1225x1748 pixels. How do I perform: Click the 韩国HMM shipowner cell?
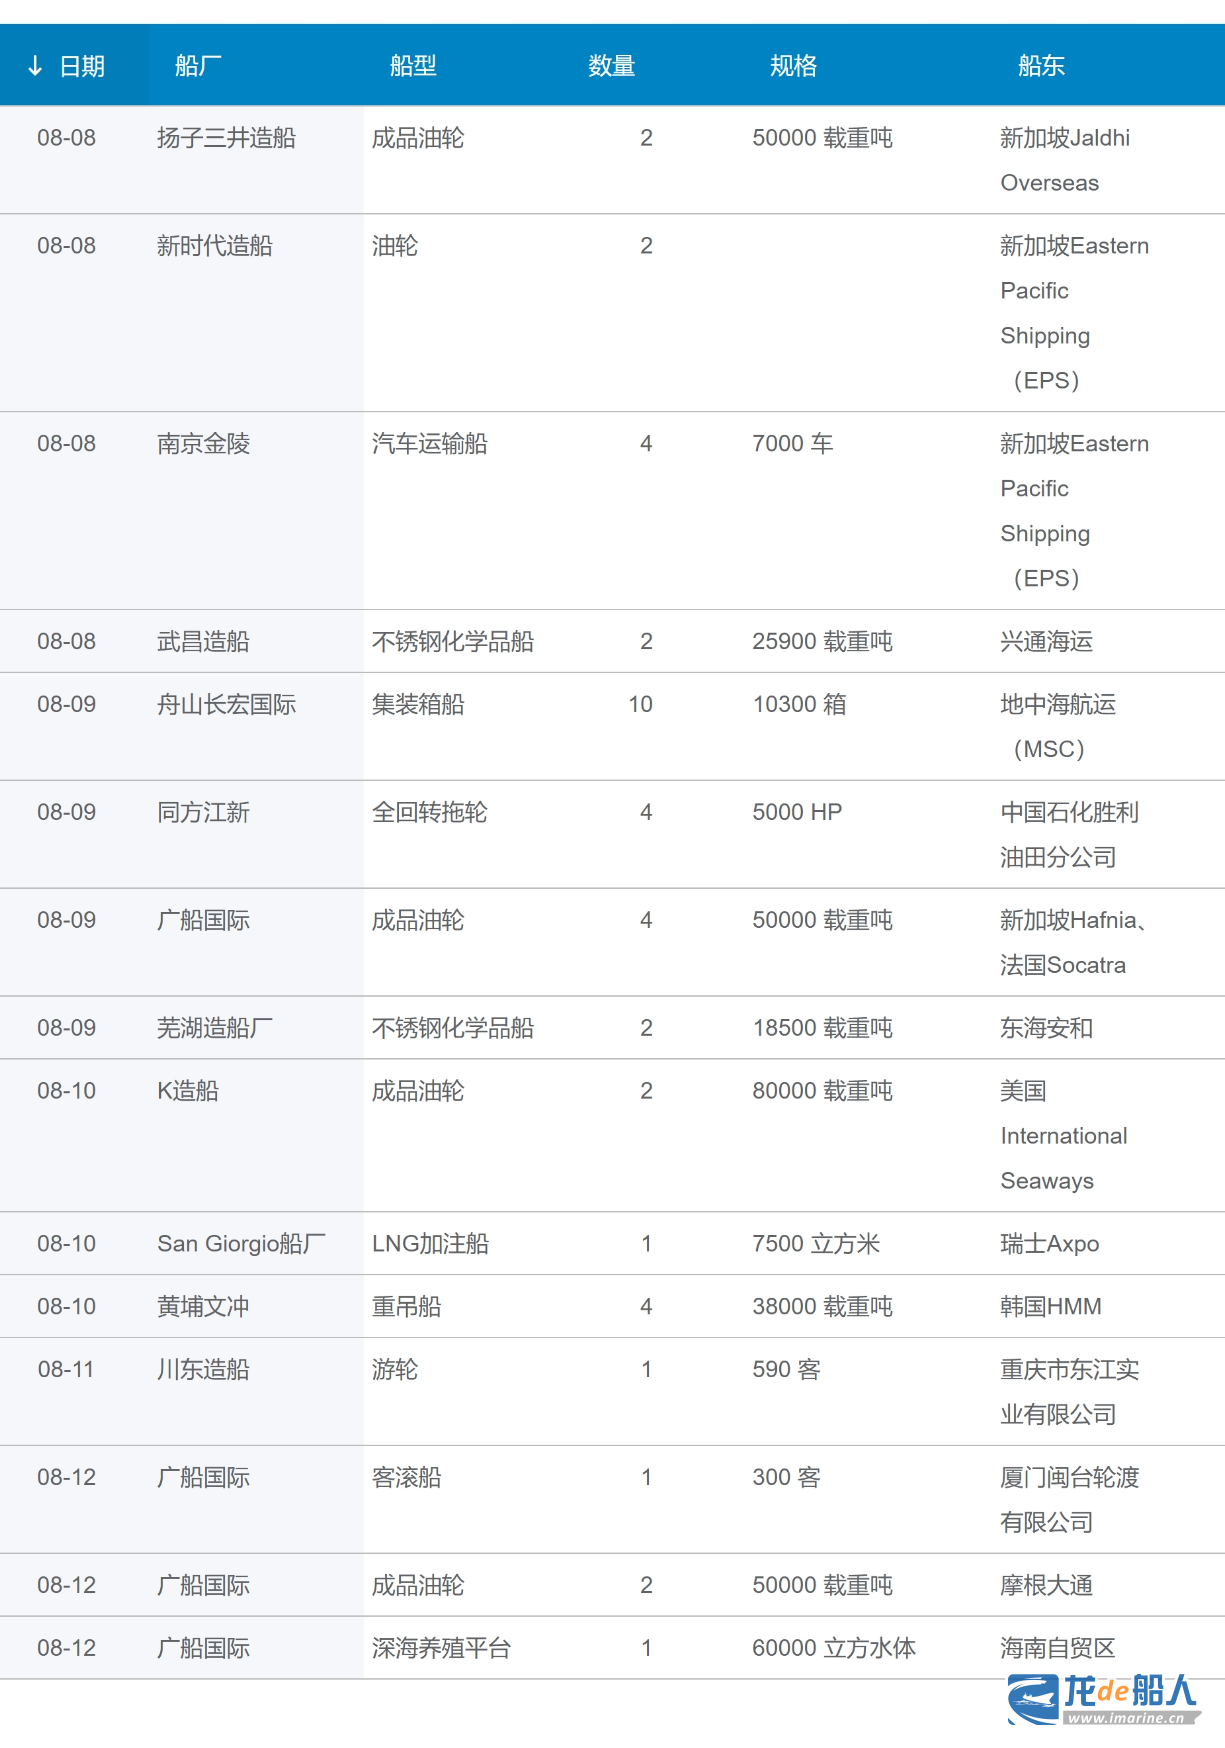[x=1050, y=1307]
